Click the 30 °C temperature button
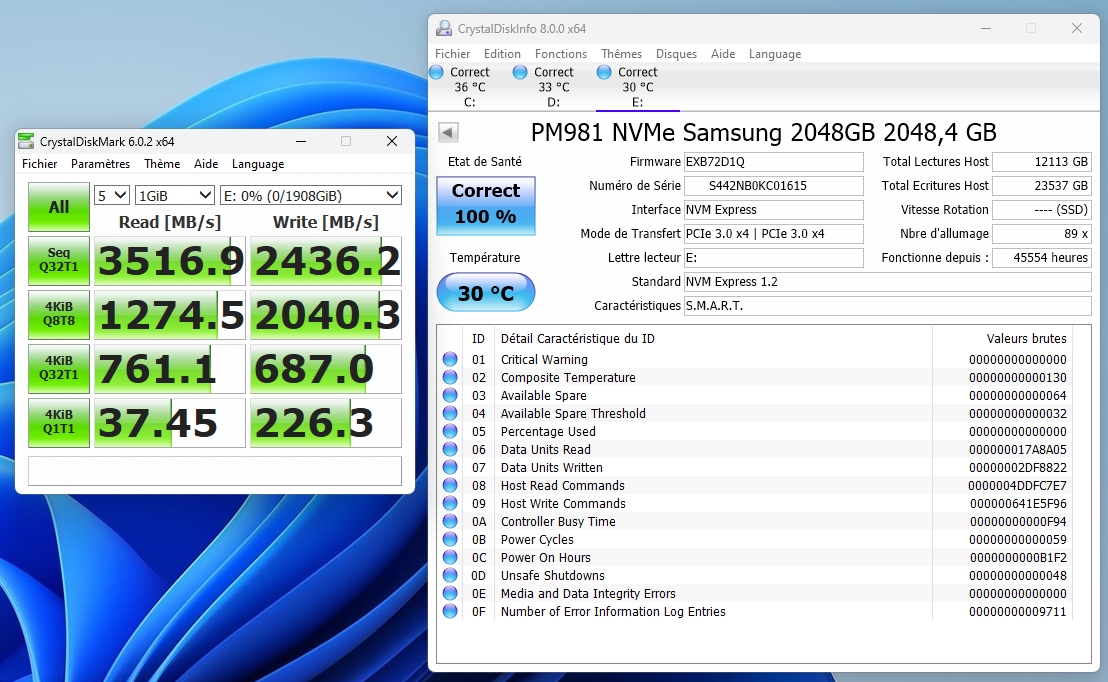Image resolution: width=1108 pixels, height=682 pixels. pyautogui.click(x=485, y=292)
